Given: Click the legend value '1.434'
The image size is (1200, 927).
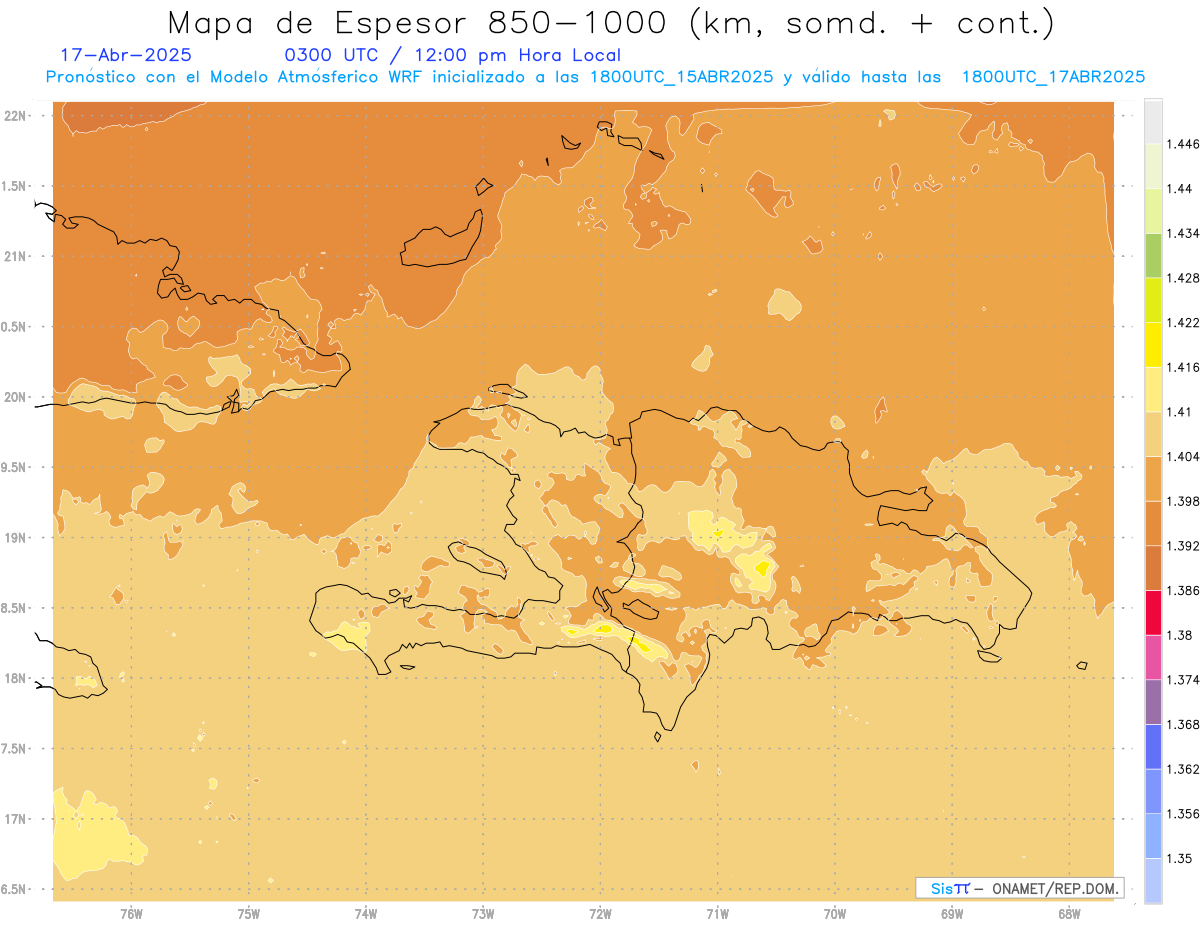Looking at the screenshot, I should click(x=1182, y=233).
